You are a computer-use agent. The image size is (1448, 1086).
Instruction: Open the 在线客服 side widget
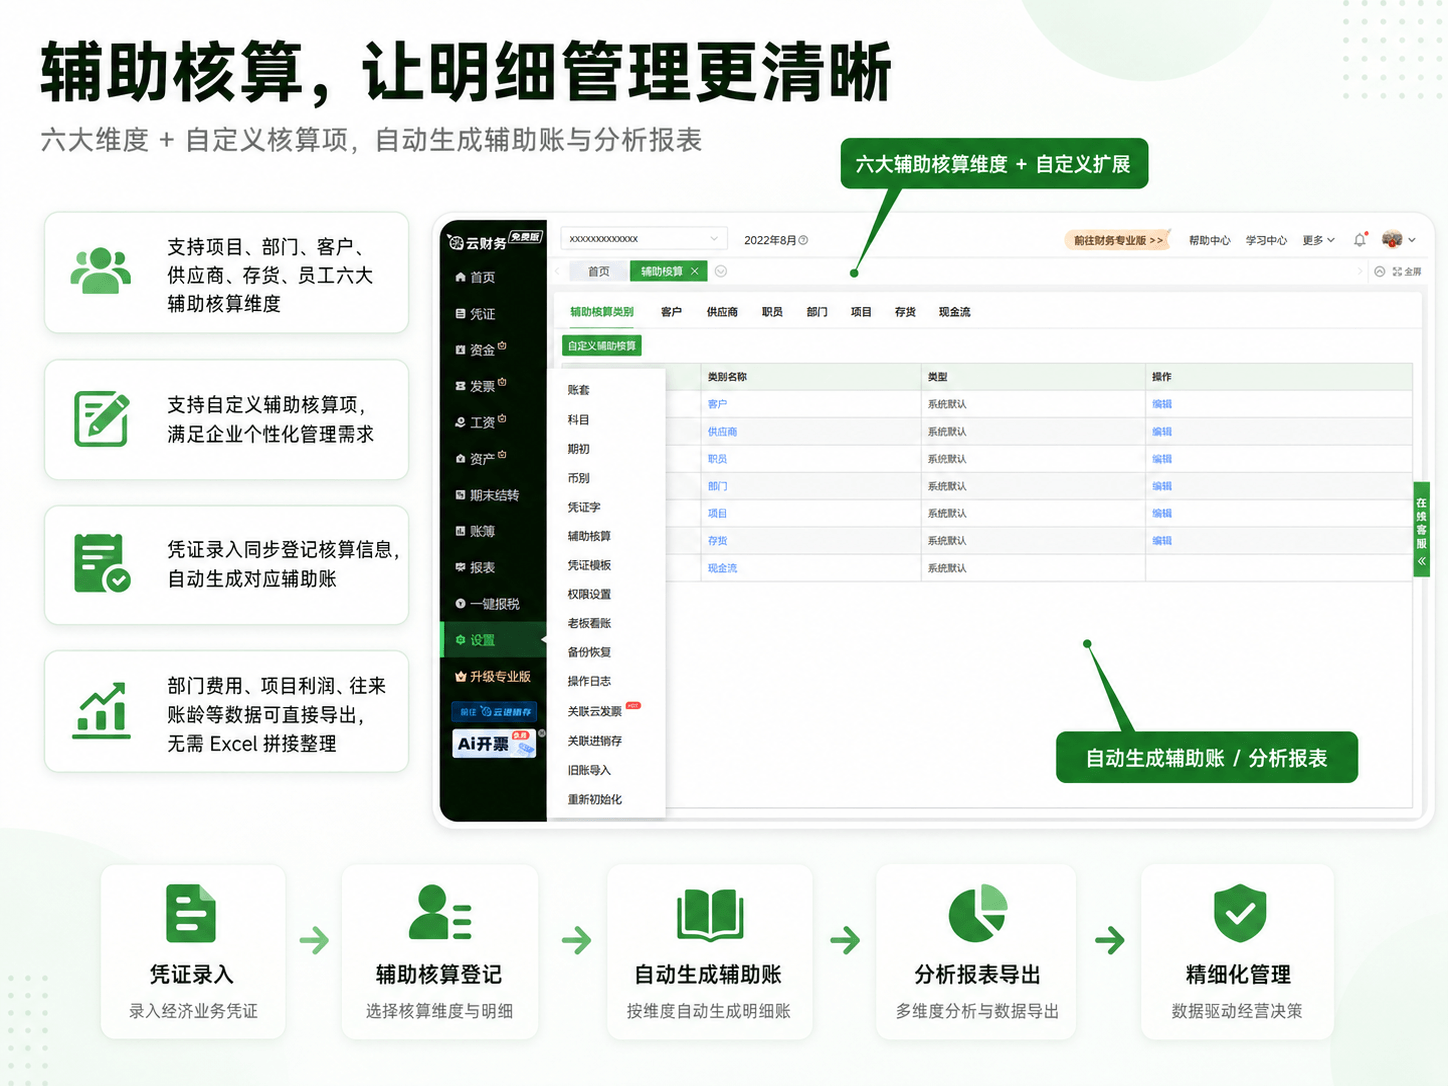[x=1421, y=530]
